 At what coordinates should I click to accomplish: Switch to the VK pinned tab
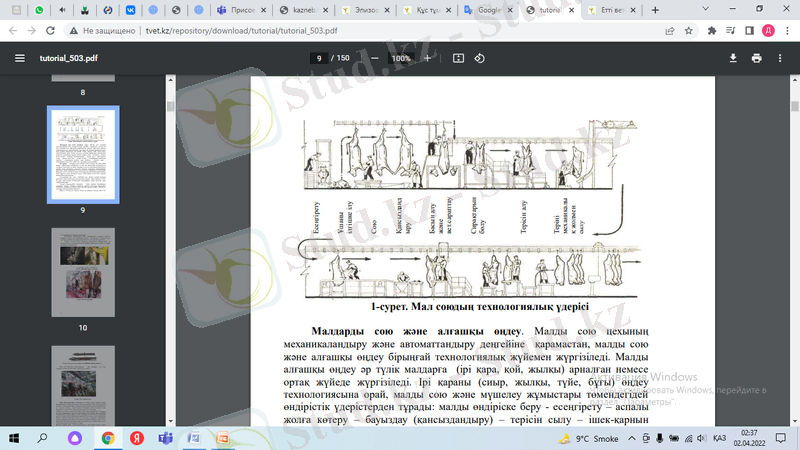[131, 10]
